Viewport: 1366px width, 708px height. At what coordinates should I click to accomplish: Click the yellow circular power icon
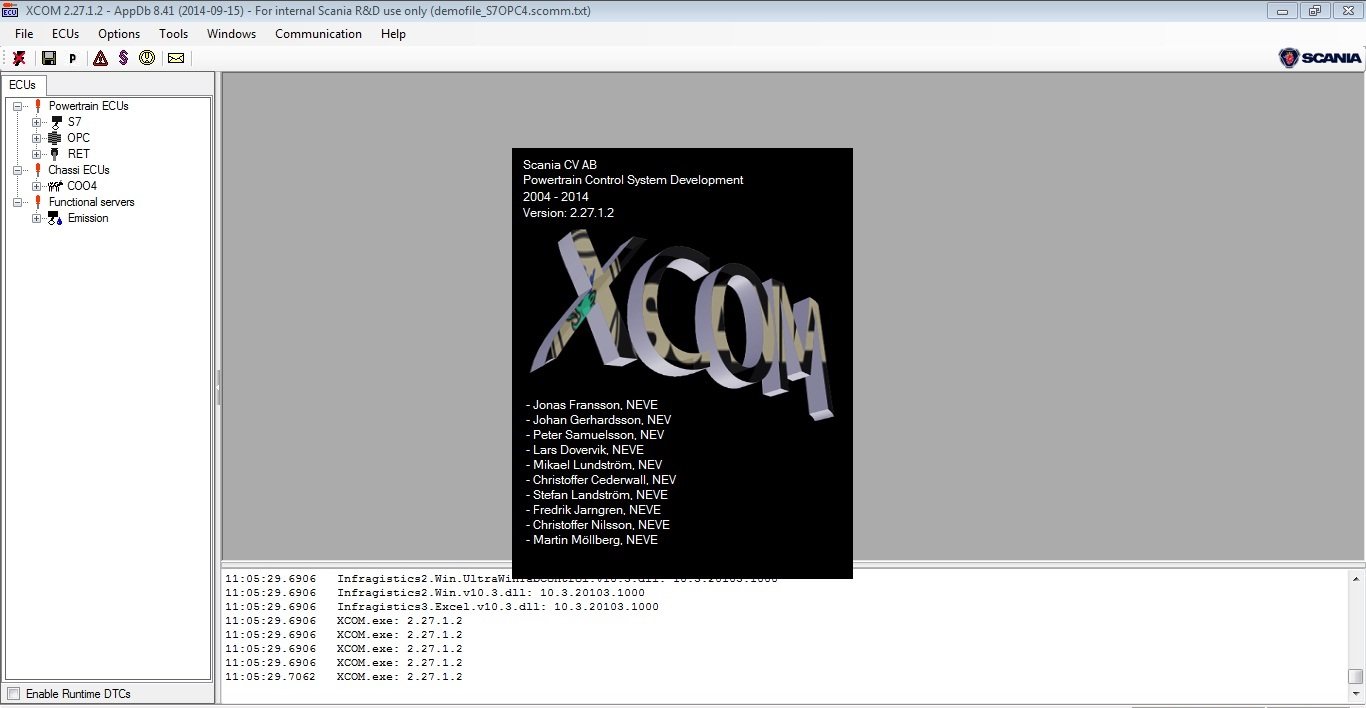(147, 58)
